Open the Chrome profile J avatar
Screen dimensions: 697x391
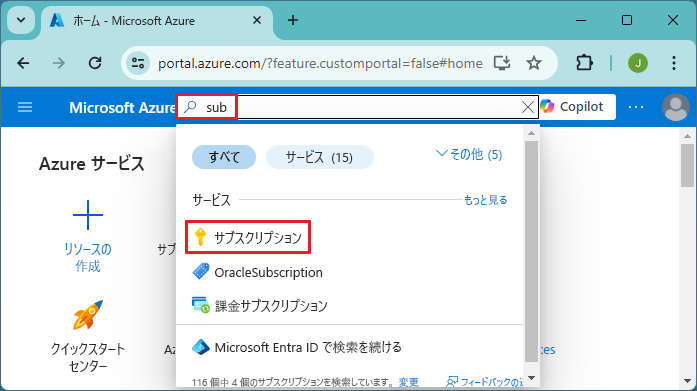click(637, 63)
